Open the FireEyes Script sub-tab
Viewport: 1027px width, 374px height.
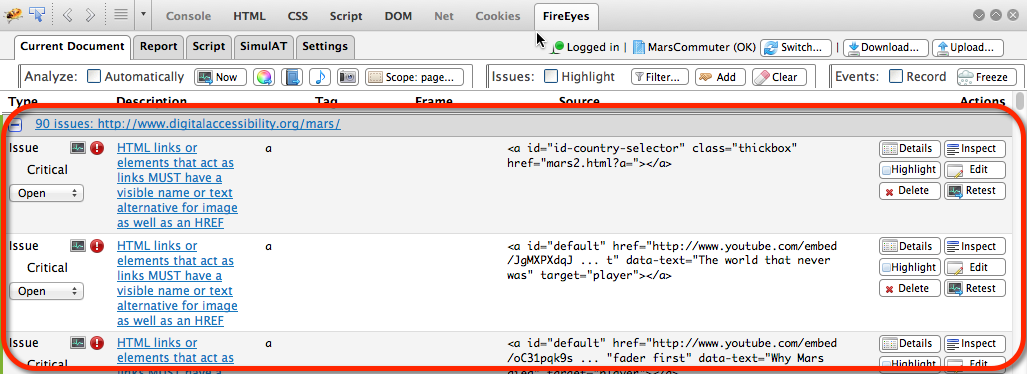(209, 47)
